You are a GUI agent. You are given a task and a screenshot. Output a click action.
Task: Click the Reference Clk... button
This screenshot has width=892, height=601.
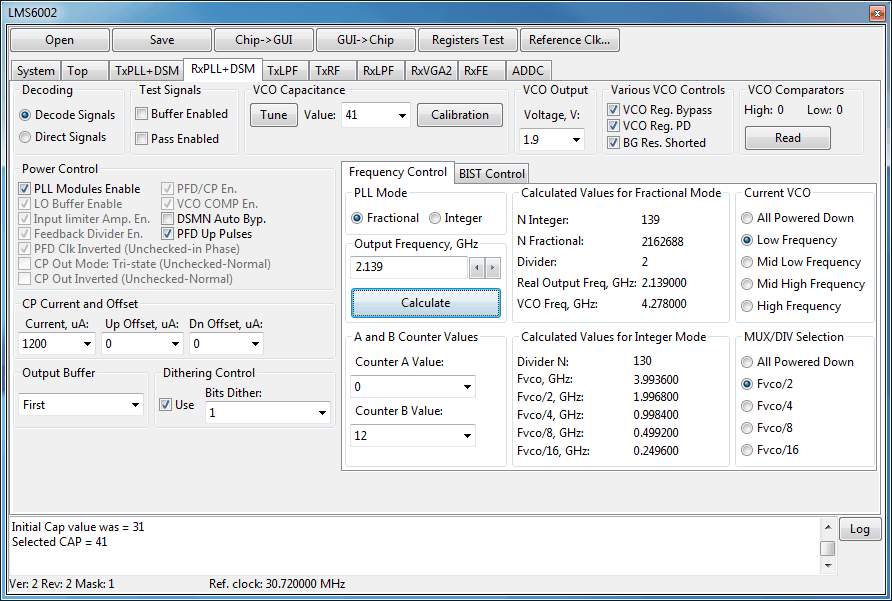click(x=570, y=40)
